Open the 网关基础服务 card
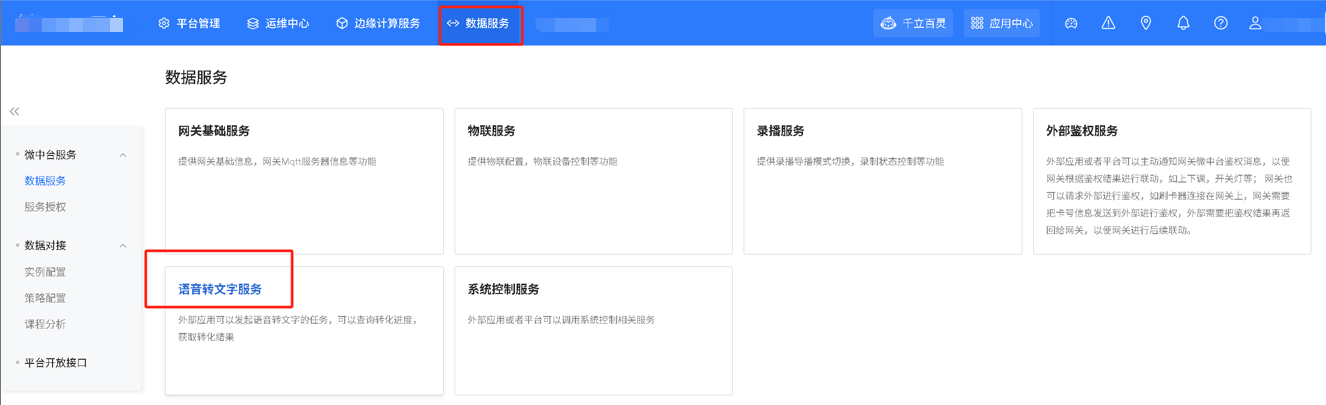The height and width of the screenshot is (405, 1326). 304,180
